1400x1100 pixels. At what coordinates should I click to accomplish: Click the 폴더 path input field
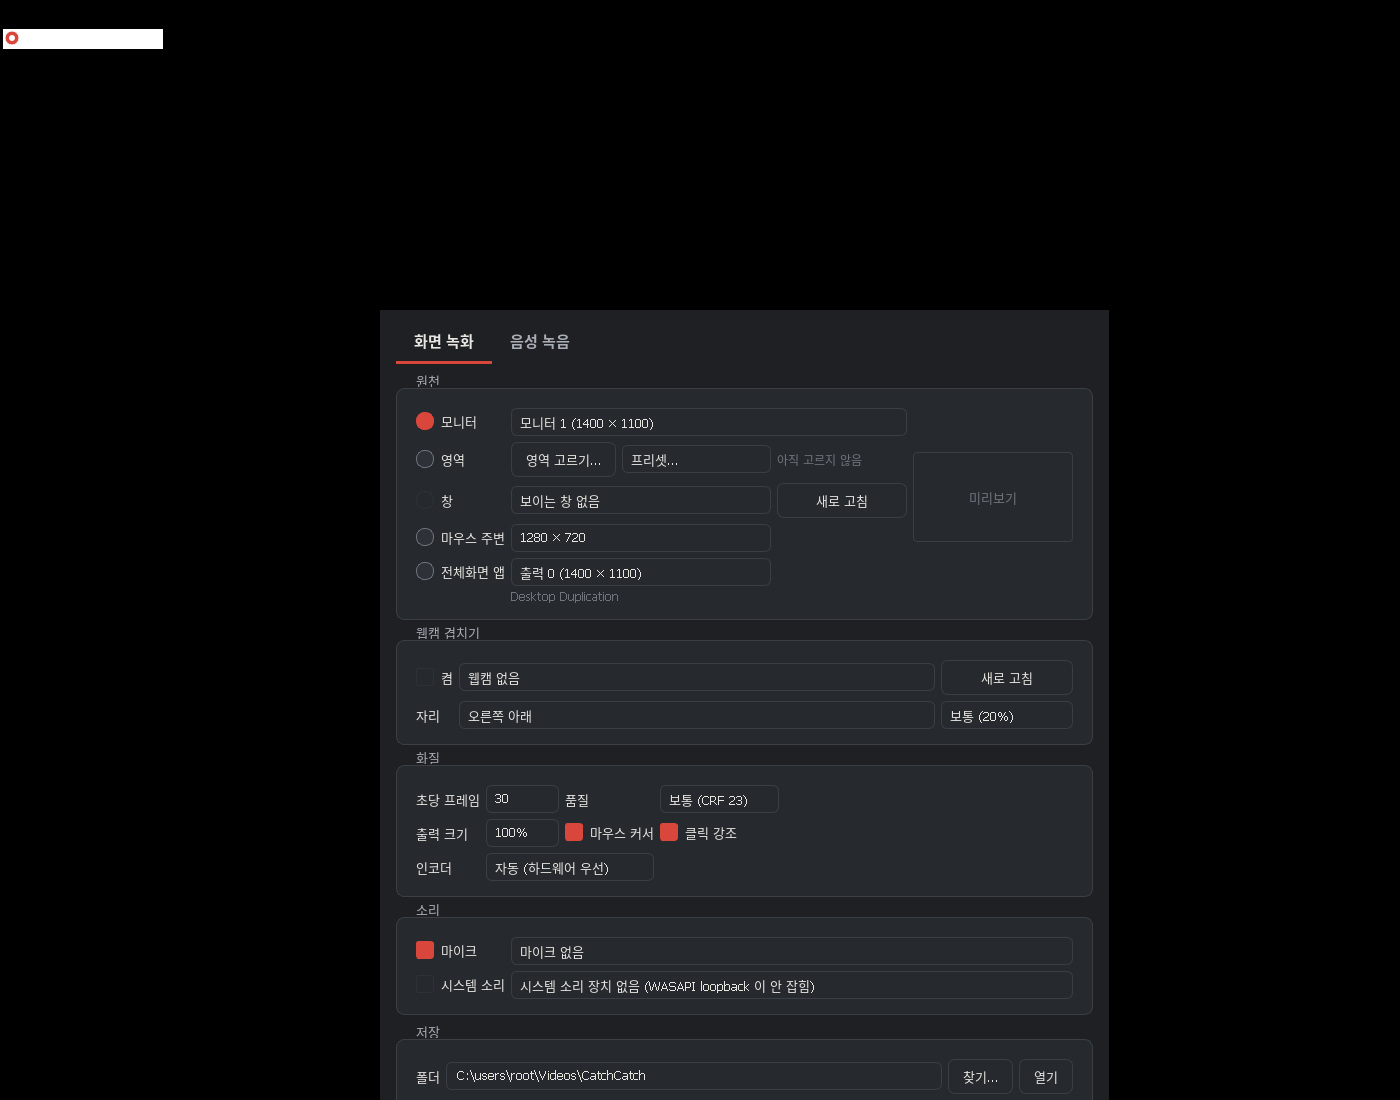(694, 1076)
